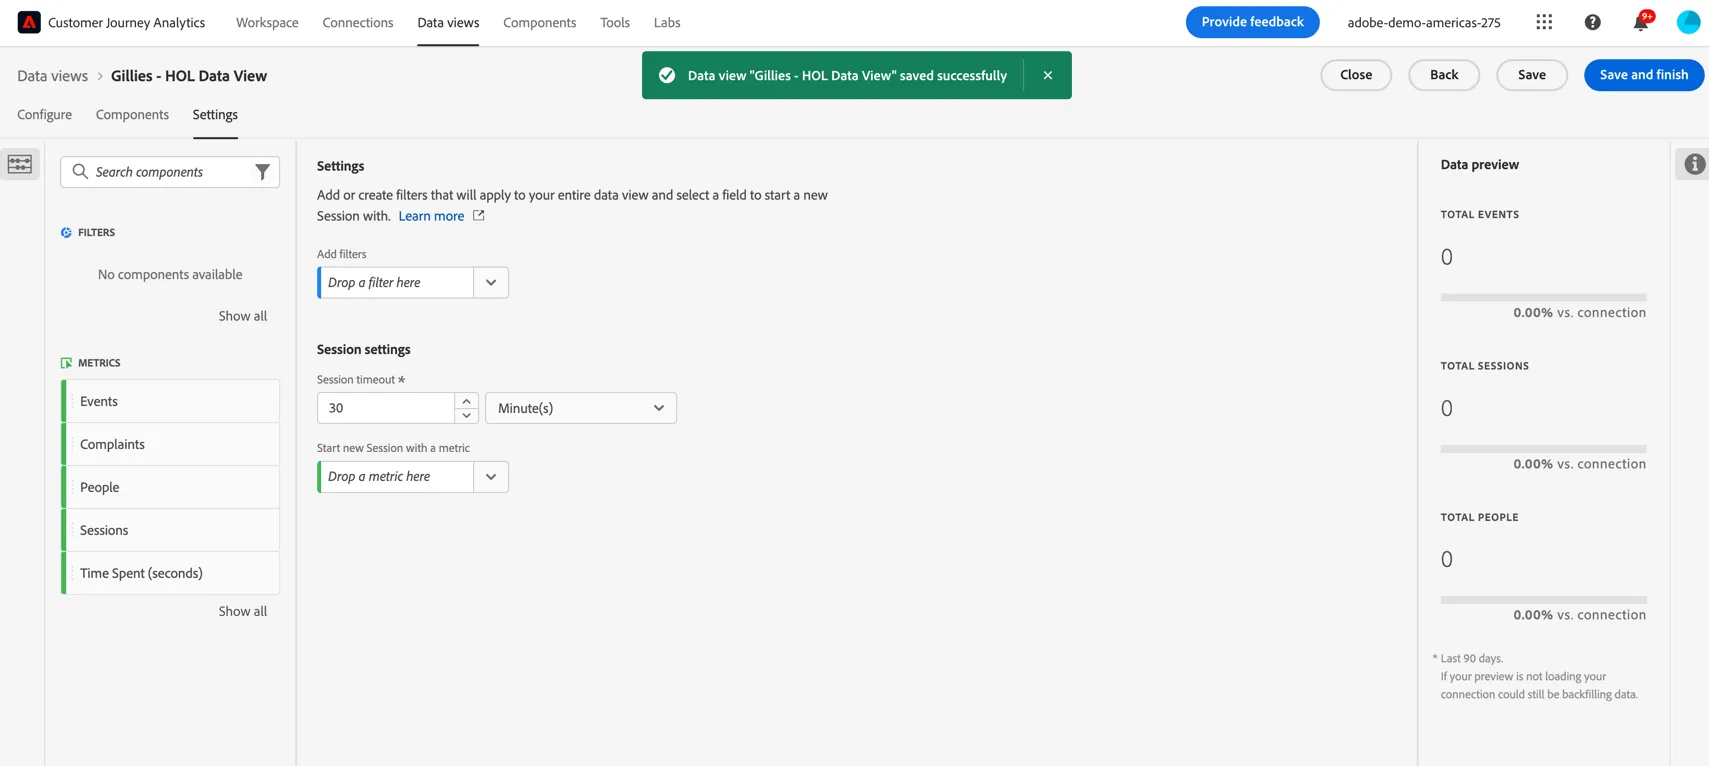
Task: Open the Labs menu
Action: 667,22
